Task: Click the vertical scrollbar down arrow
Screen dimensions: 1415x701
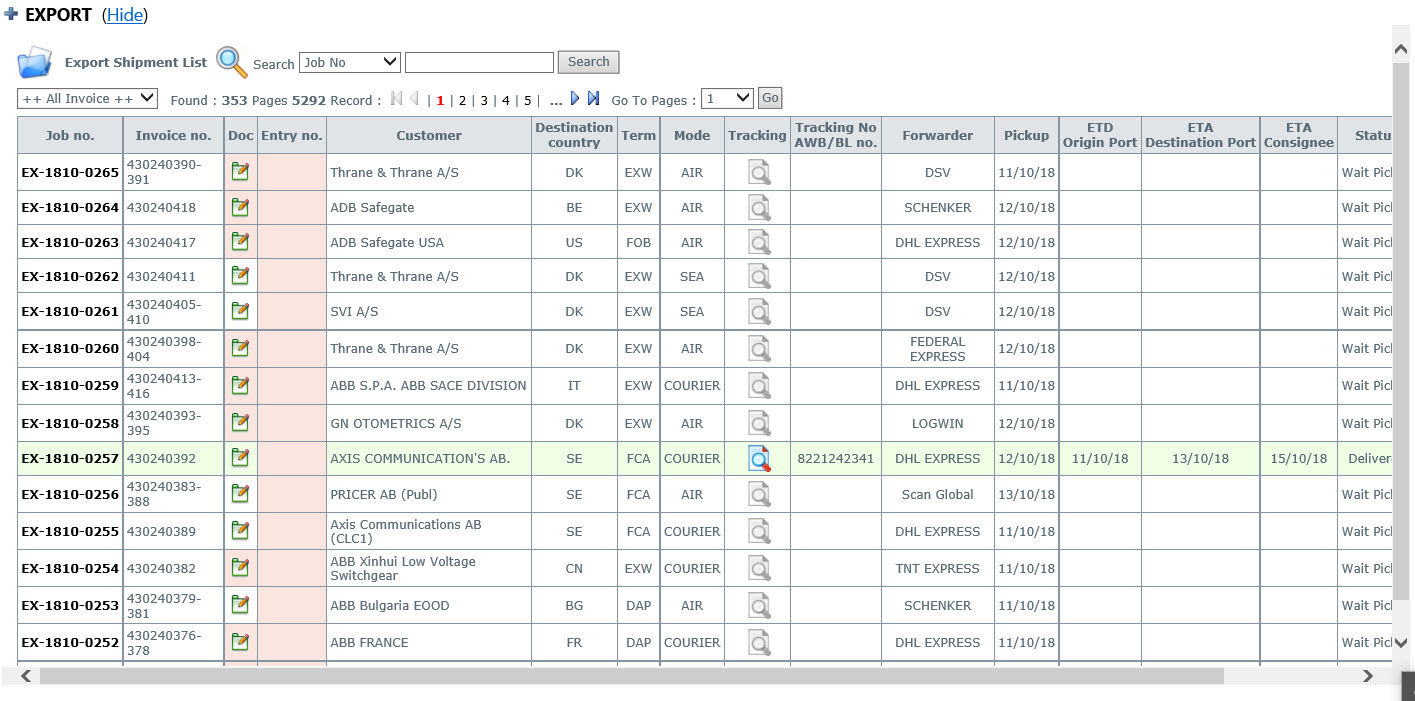Action: click(x=1401, y=643)
